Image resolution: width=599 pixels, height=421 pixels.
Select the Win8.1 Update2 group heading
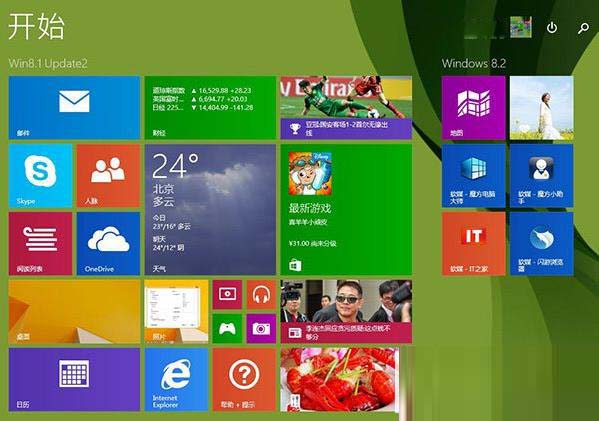(48, 63)
